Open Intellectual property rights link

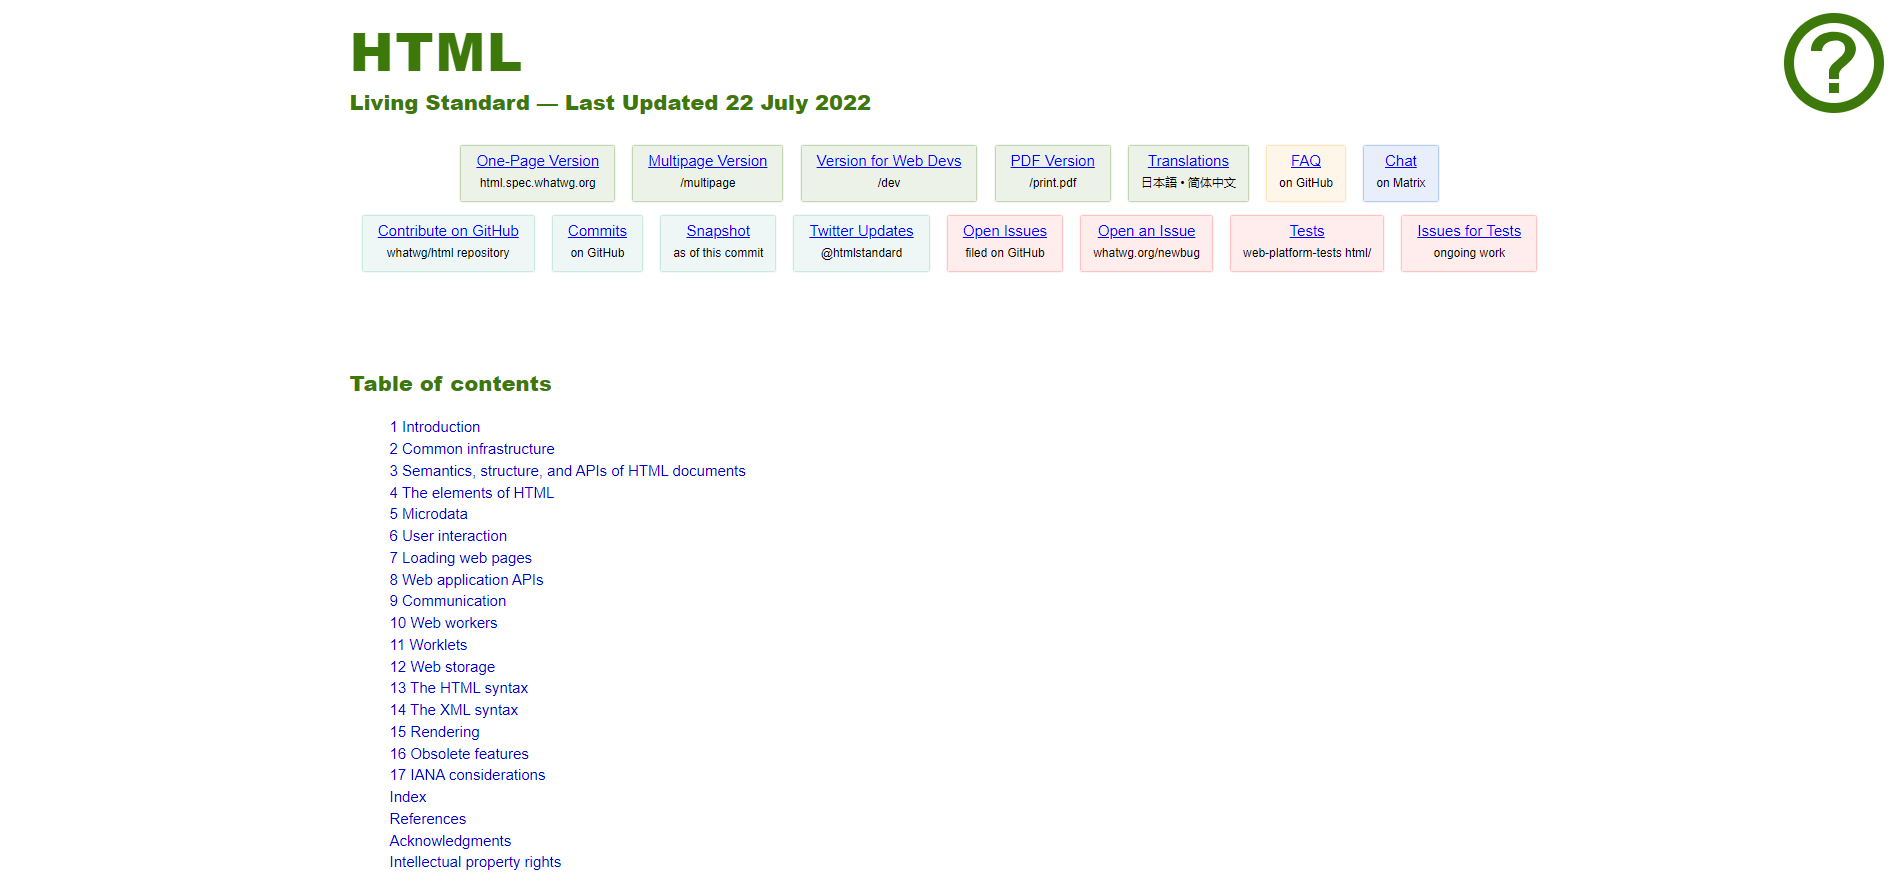pos(475,862)
